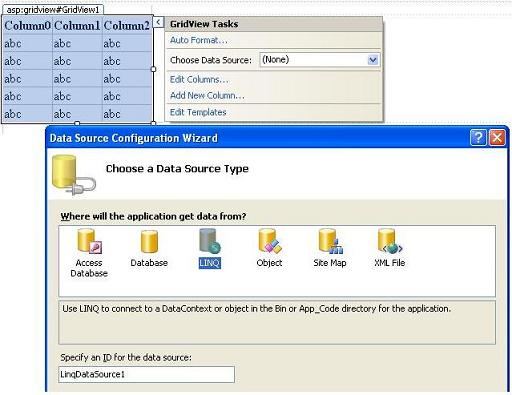
Task: Click the Column0 header in the GridView
Action: (x=27, y=26)
